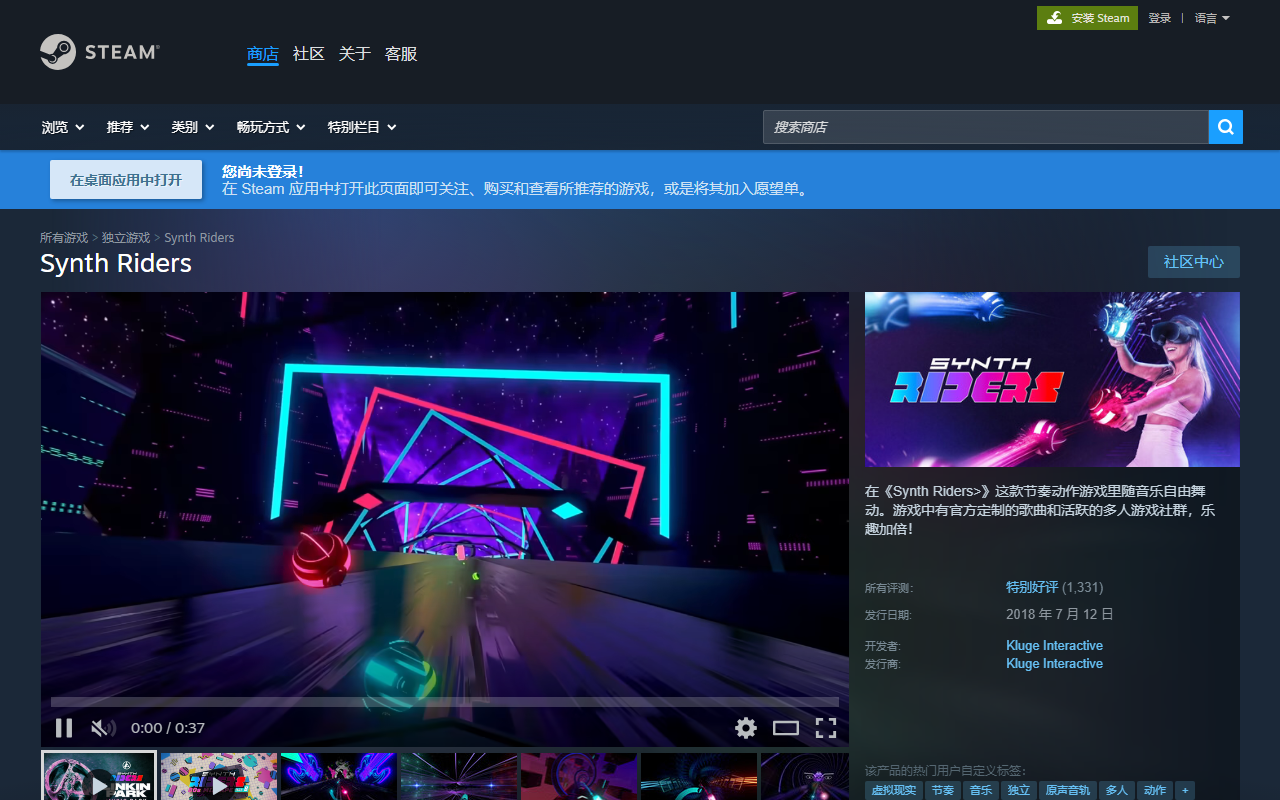1280x800 pixels.
Task: Click the Synth Riders capsule banner image
Action: click(1052, 379)
